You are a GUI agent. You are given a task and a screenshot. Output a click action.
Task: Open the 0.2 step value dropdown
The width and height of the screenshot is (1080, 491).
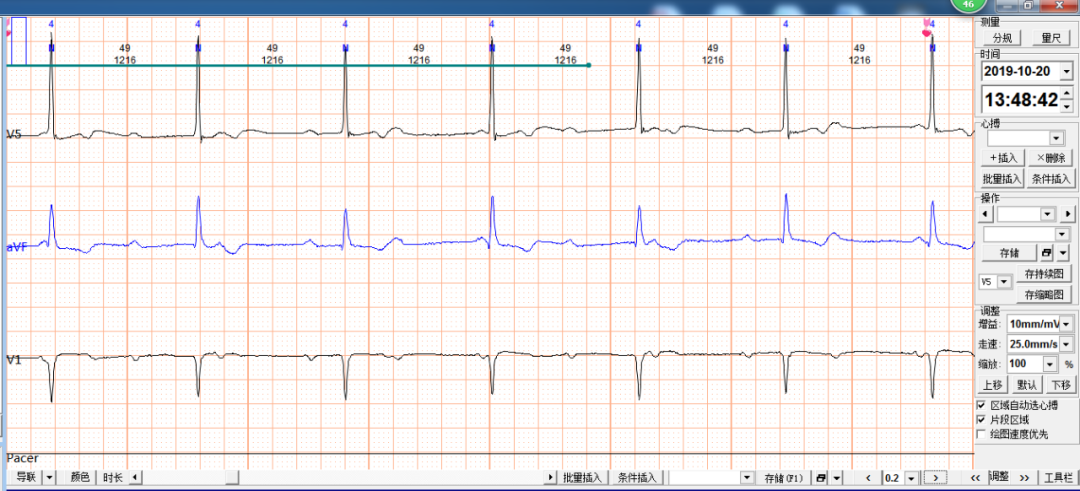(x=912, y=477)
